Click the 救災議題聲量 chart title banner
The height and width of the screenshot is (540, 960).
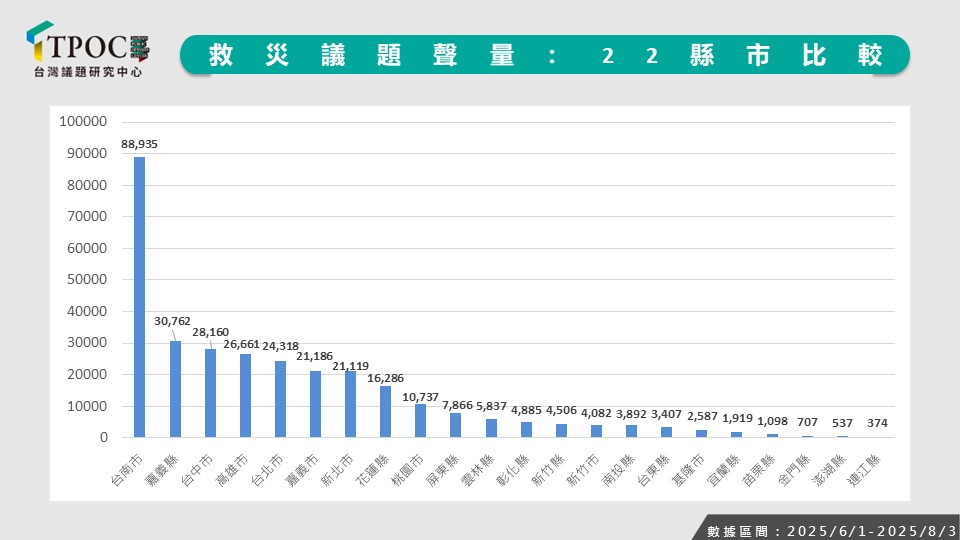pos(545,55)
